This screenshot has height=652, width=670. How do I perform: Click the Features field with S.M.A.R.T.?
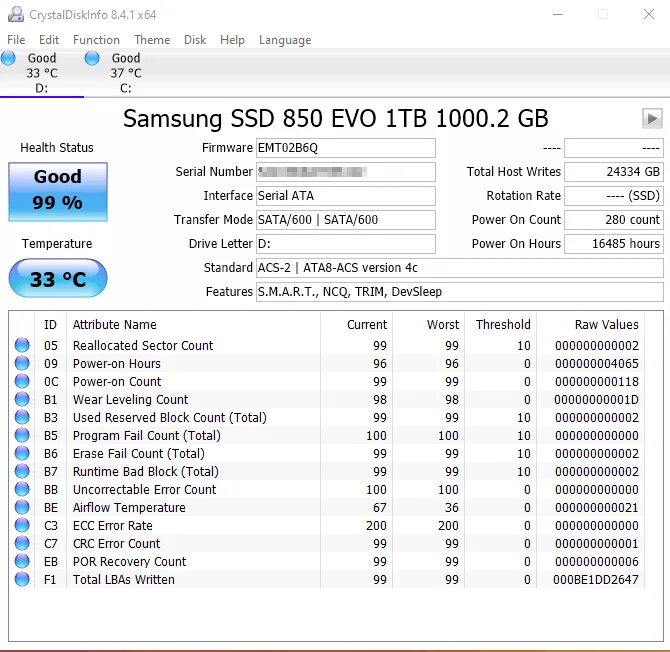pyautogui.click(x=460, y=292)
